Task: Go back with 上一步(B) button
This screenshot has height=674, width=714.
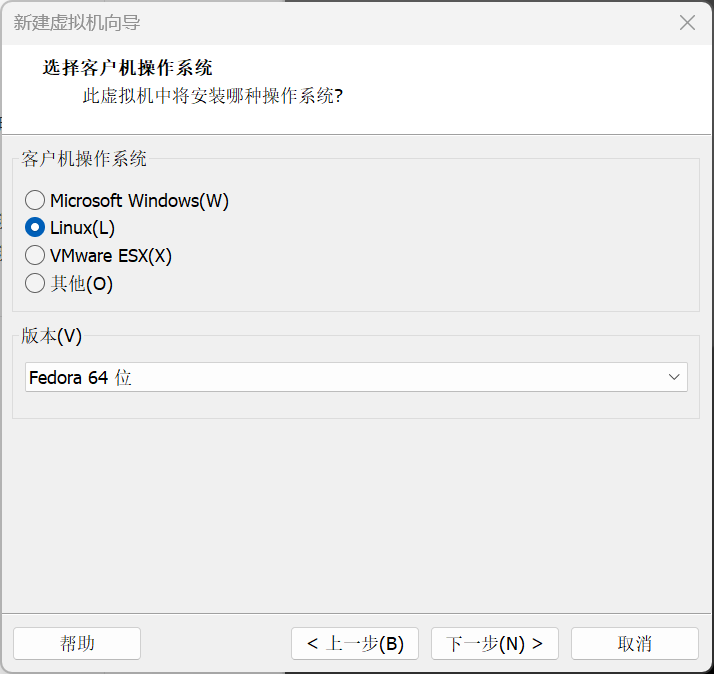Action: (355, 643)
